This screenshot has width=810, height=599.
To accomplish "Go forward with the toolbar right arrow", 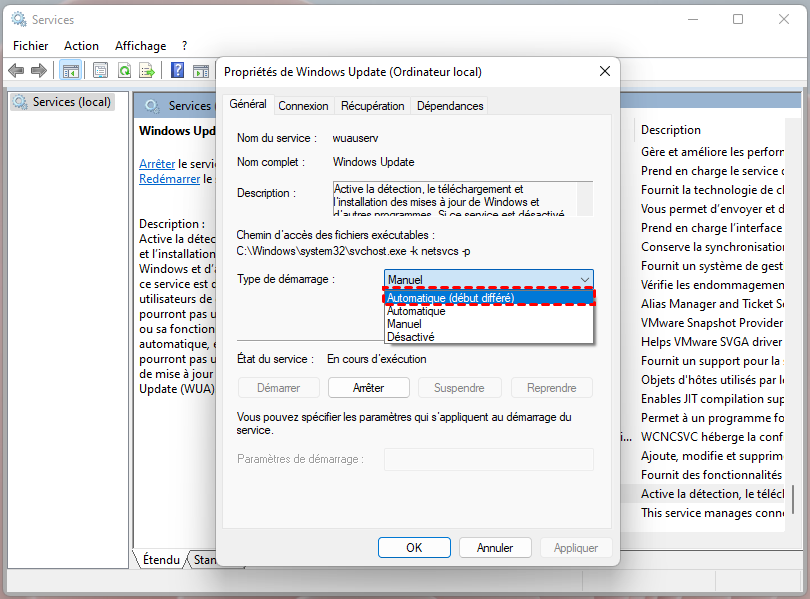I will 39,70.
